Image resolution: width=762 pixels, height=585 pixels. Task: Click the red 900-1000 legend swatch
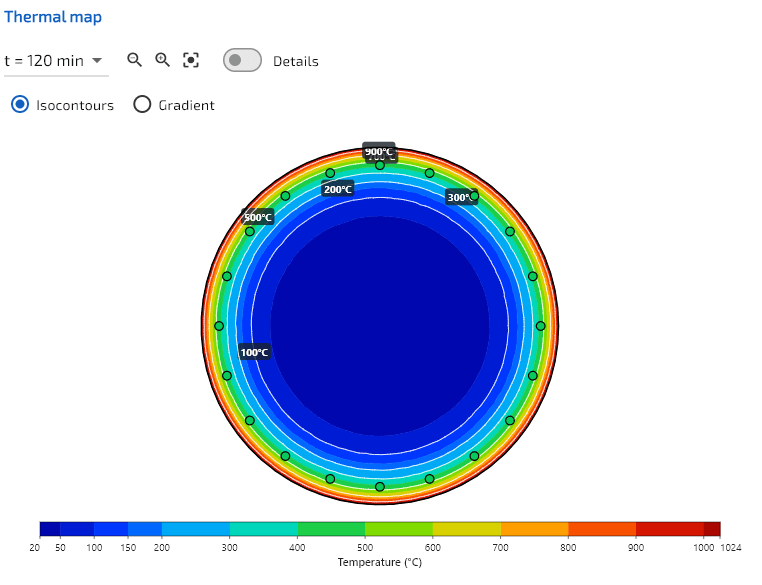670,529
